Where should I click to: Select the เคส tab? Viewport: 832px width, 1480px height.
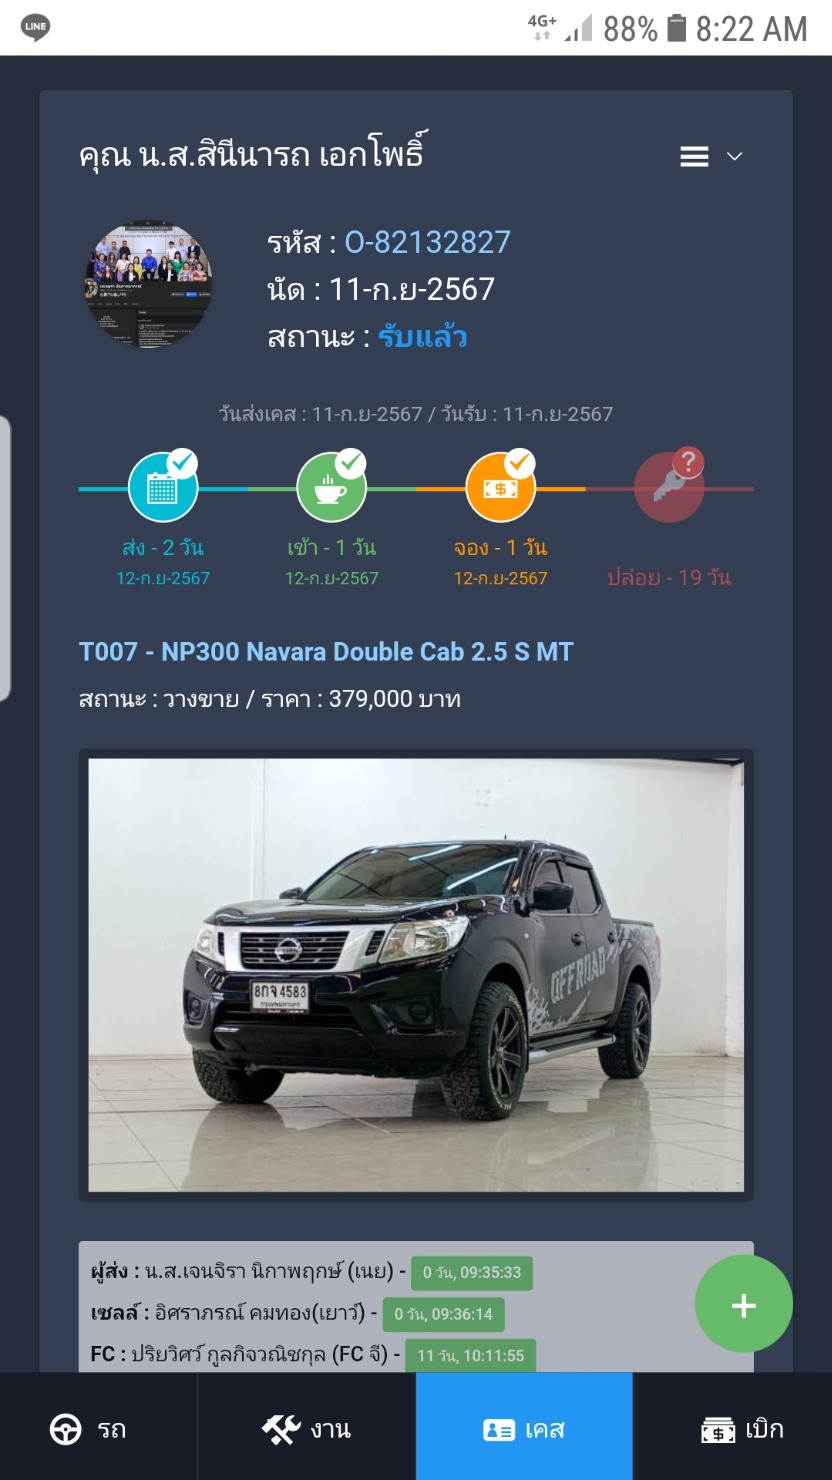pos(524,1428)
